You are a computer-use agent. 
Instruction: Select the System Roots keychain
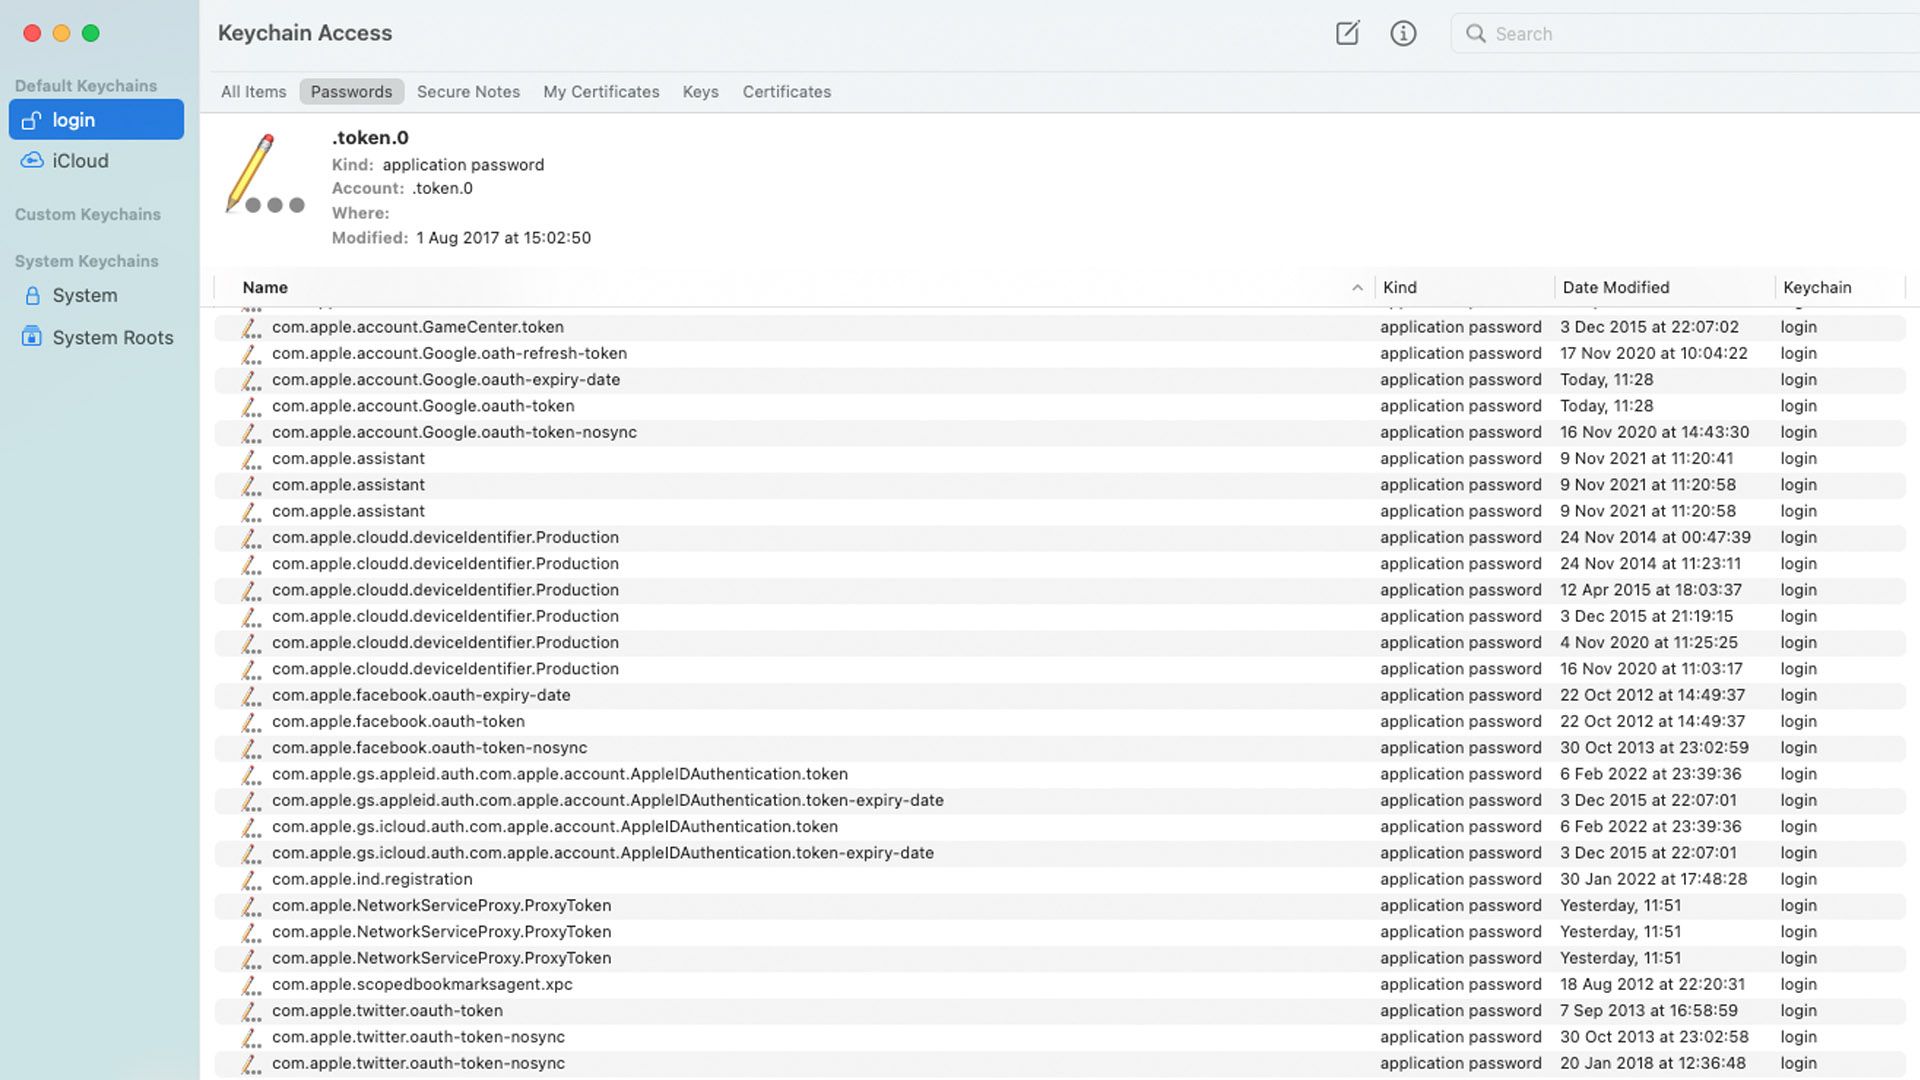click(x=112, y=338)
